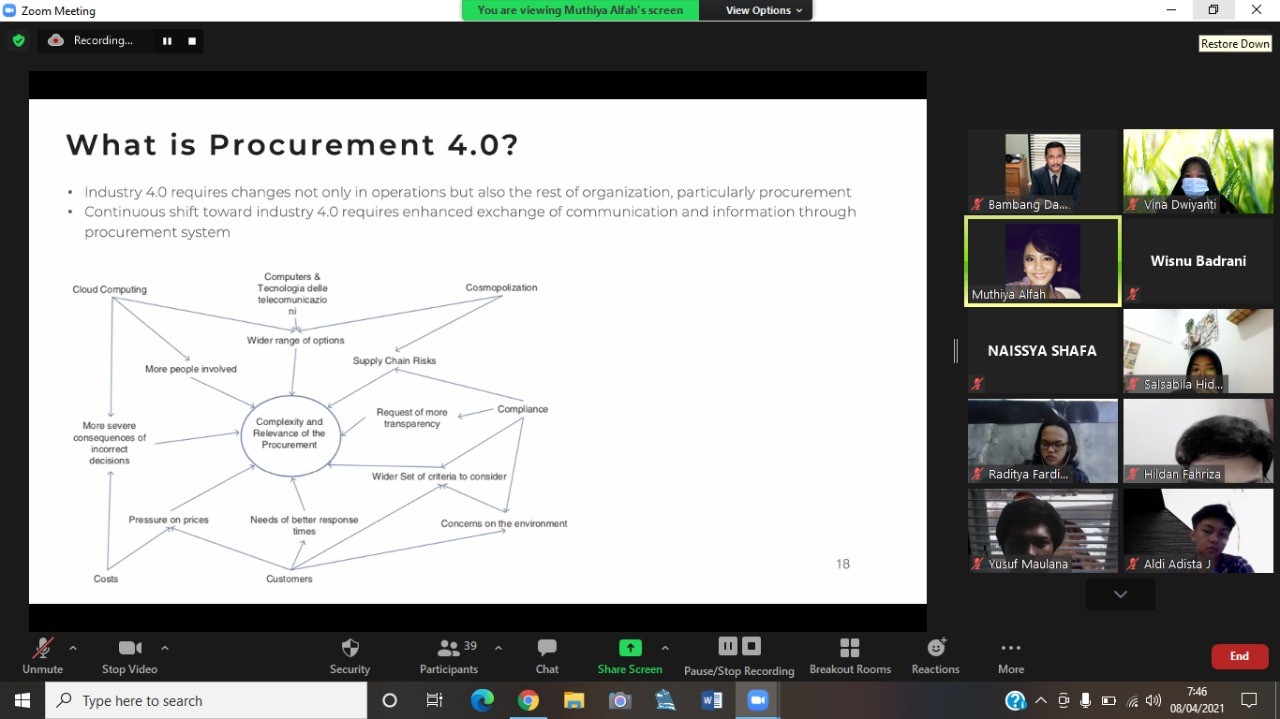
Task: Pause the recording in top-left indicator
Action: [x=167, y=41]
